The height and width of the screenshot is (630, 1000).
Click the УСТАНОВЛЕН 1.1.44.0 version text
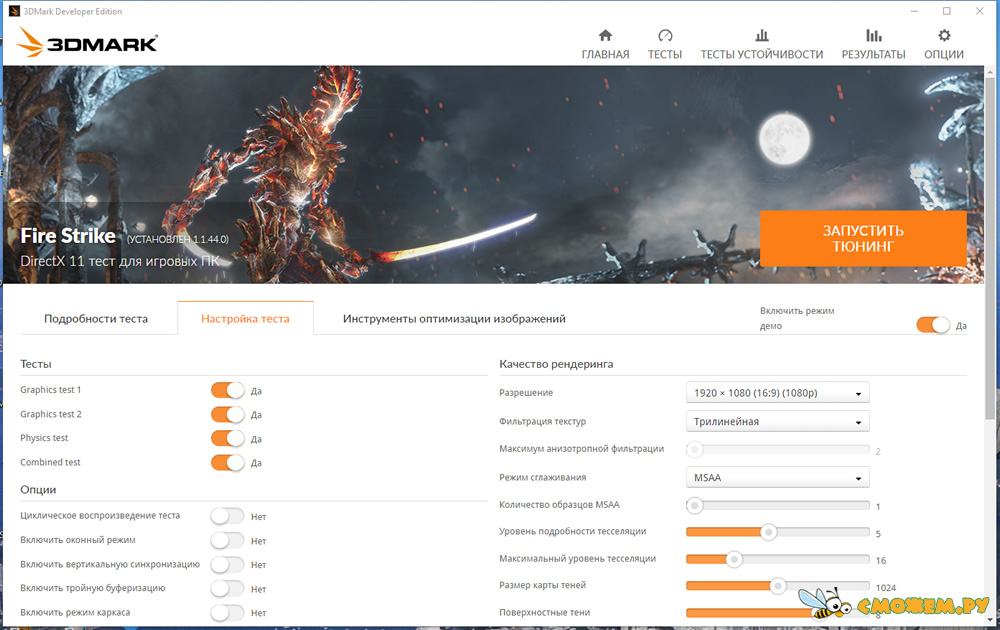177,240
